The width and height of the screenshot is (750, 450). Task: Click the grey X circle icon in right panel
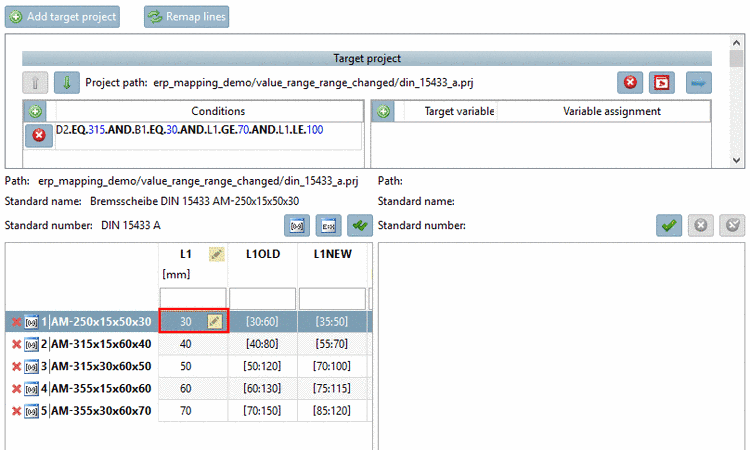tap(701, 225)
